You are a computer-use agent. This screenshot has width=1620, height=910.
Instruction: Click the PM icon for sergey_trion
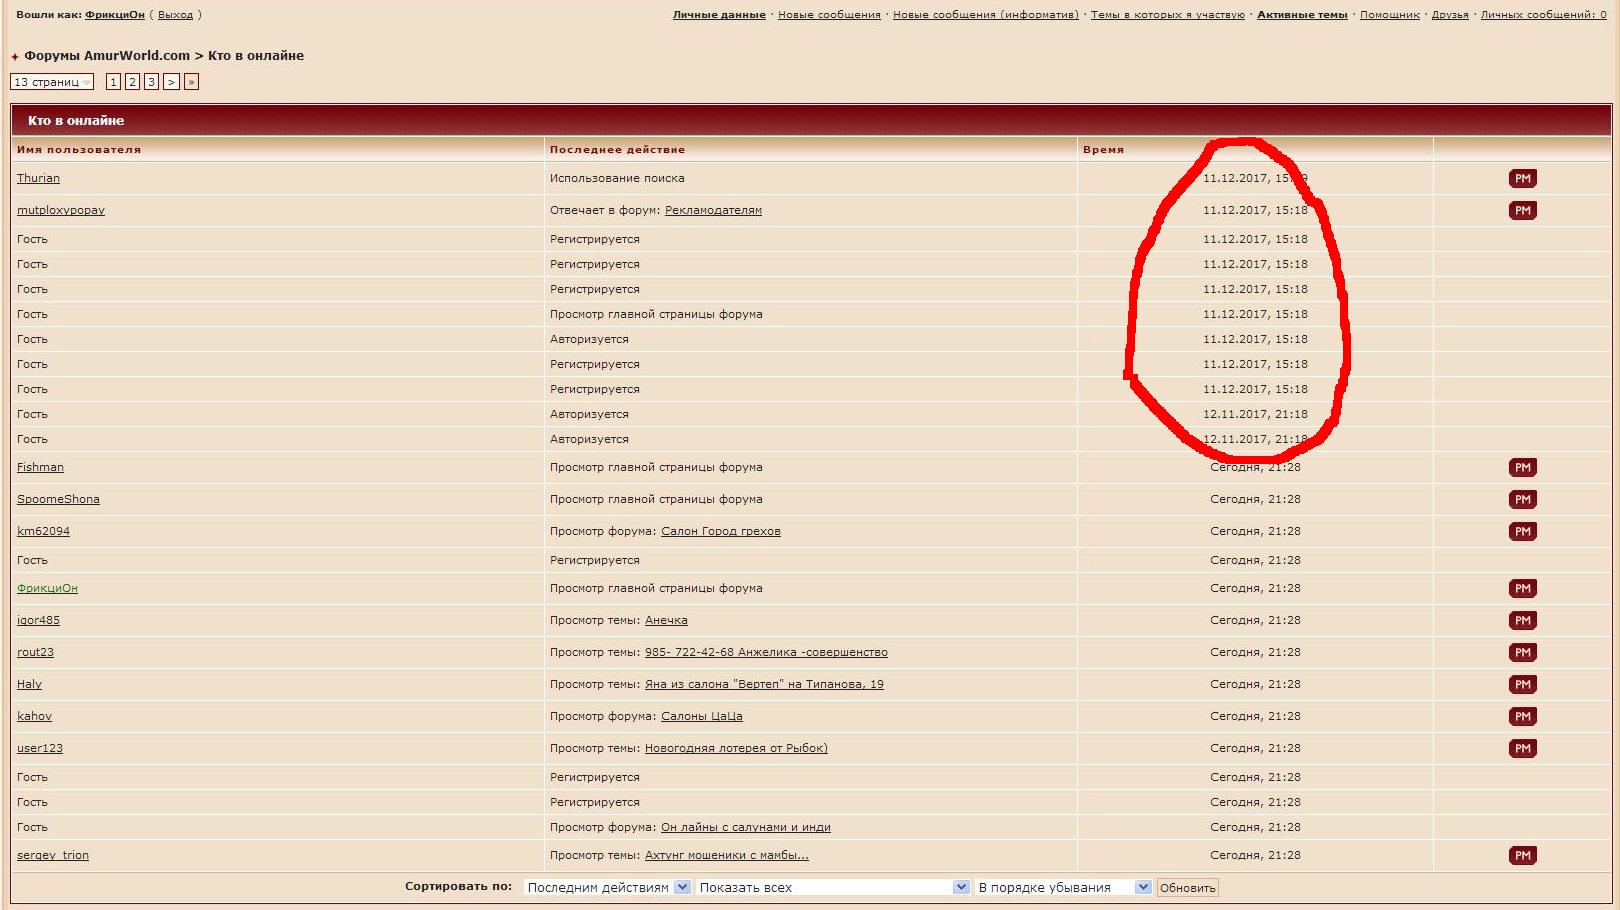coord(1522,856)
